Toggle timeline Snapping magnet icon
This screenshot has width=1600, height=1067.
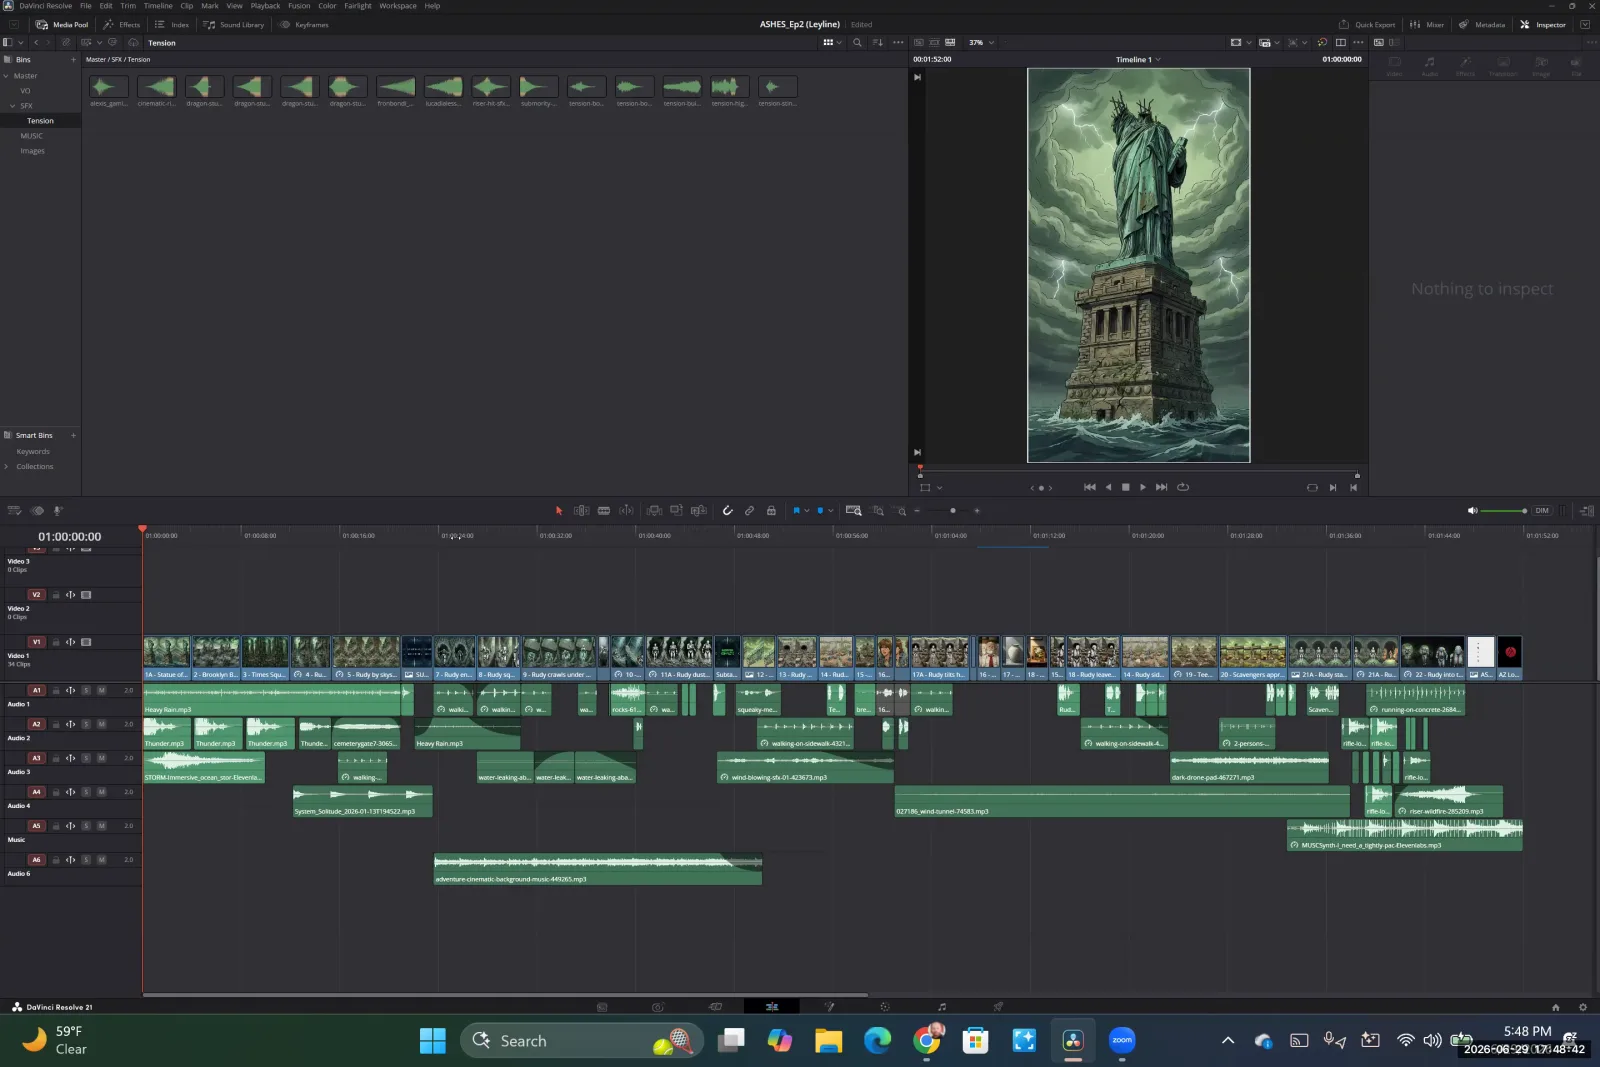pos(727,511)
